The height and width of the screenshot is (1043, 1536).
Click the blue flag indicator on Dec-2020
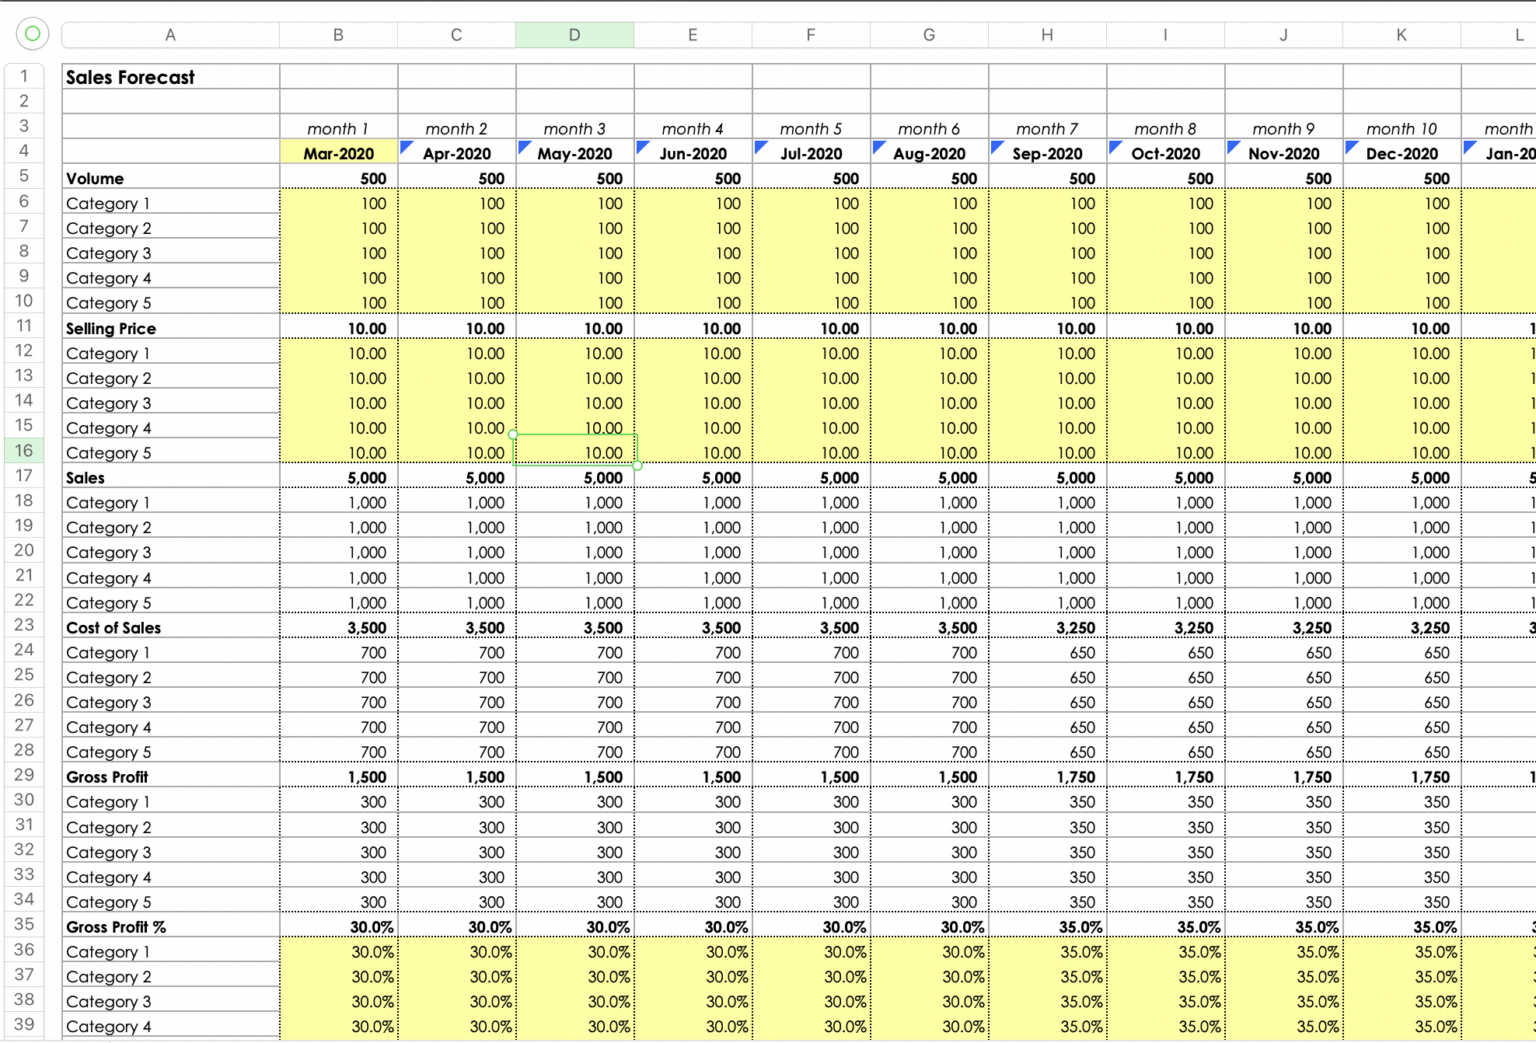1350,146
